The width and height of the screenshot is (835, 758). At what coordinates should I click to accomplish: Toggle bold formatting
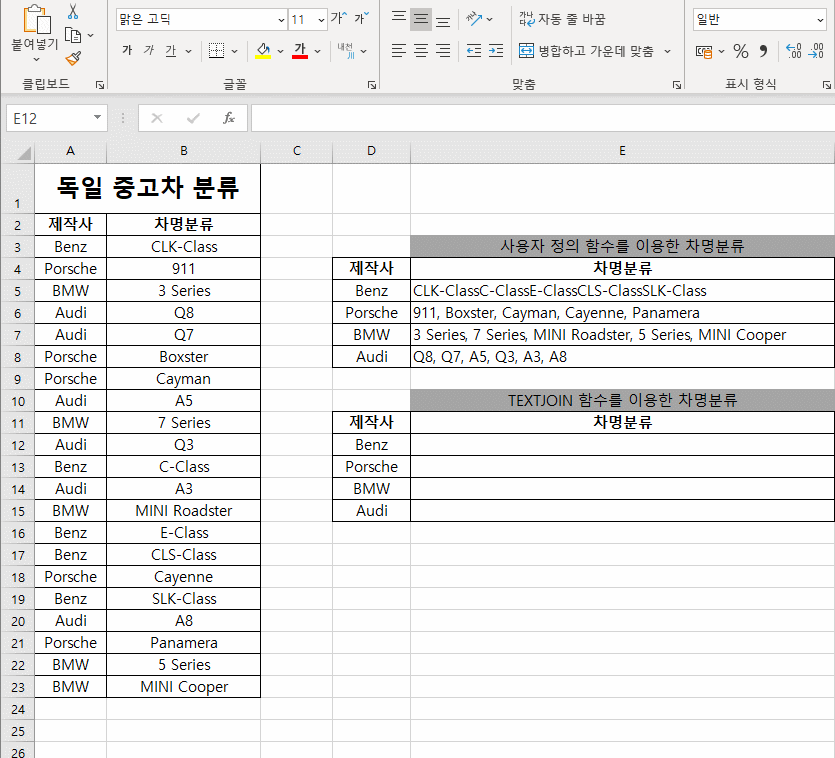127,51
